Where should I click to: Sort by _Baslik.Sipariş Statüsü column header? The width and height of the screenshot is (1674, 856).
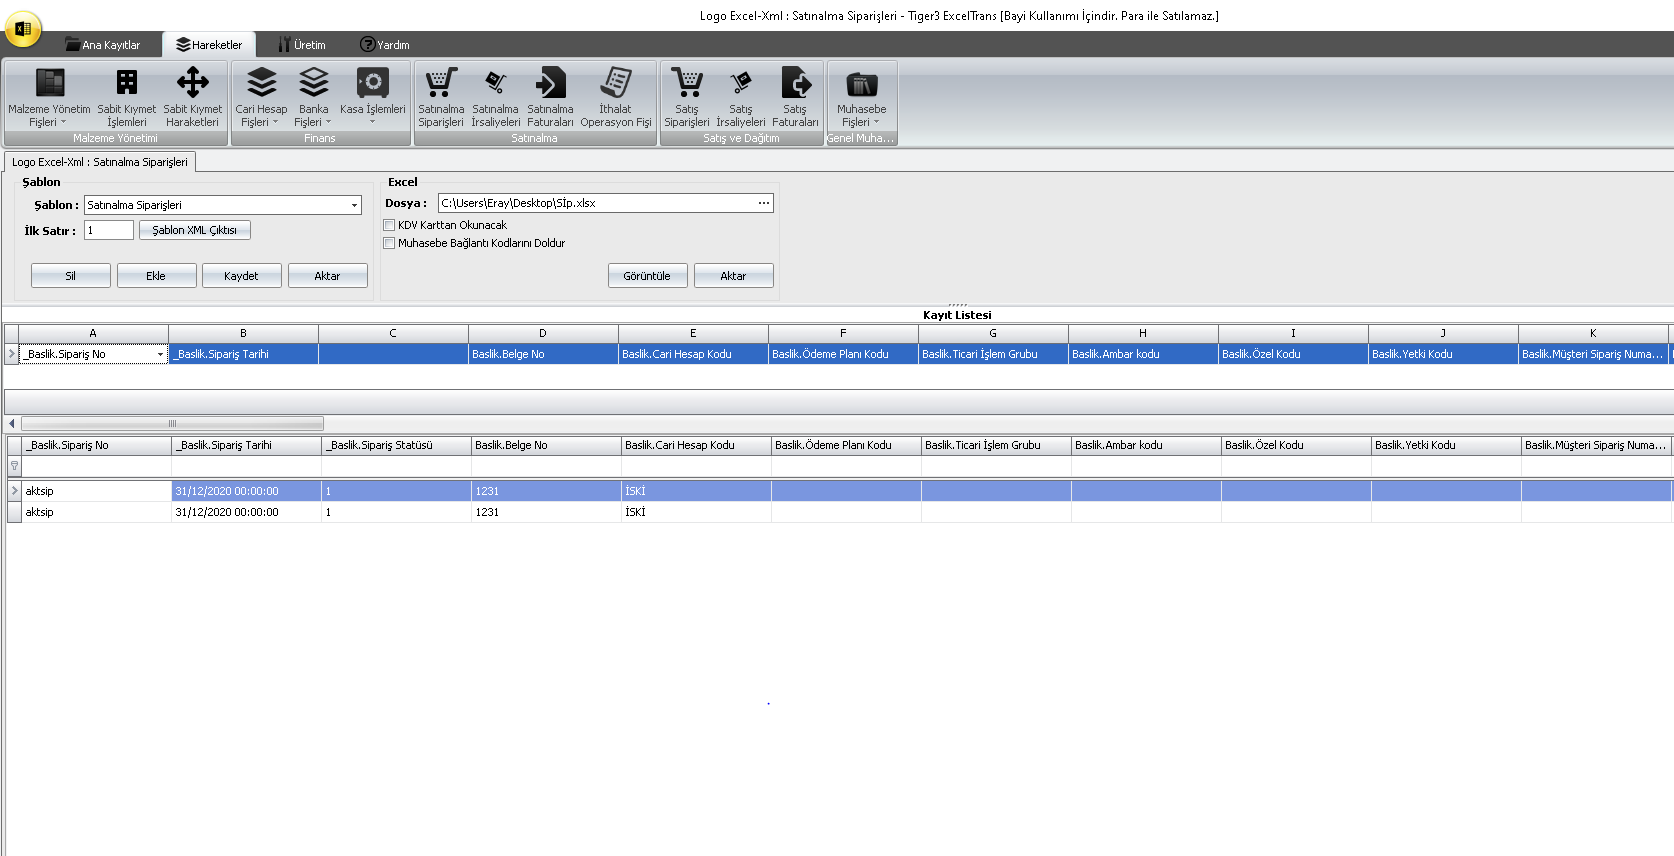[396, 446]
